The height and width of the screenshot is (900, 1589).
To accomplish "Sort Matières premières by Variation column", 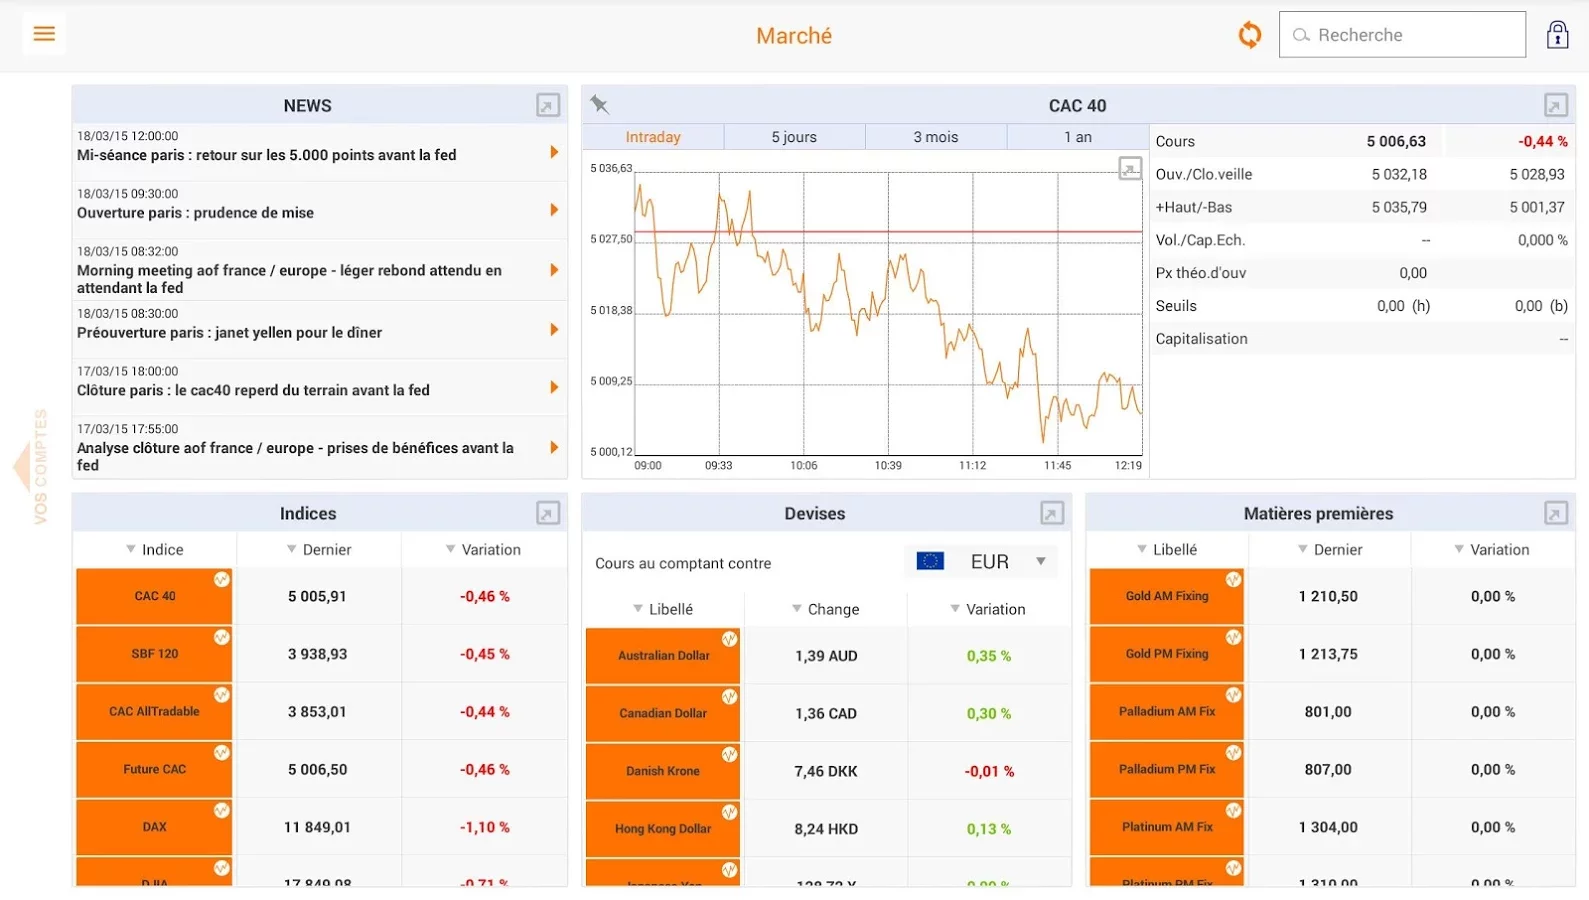I will click(x=1492, y=549).
